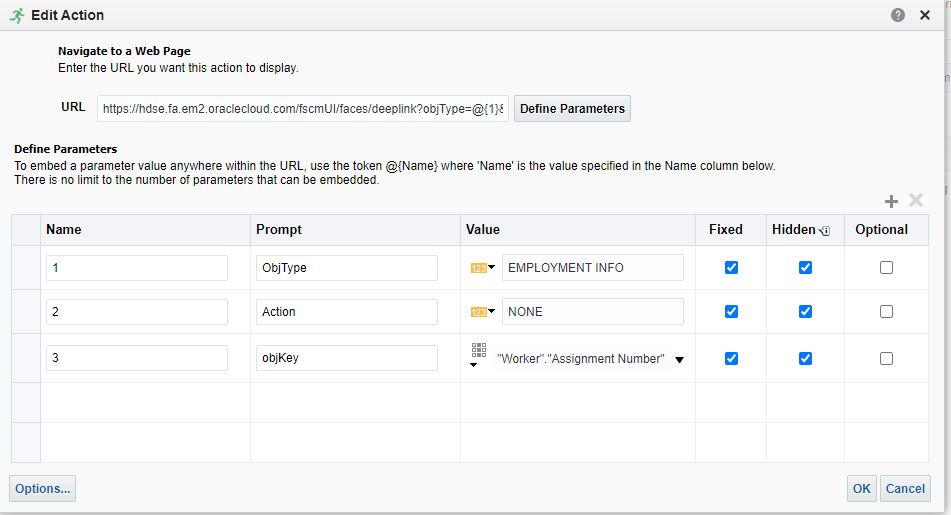951x515 pixels.
Task: Add a parameter row with plus icon
Action: click(x=891, y=201)
